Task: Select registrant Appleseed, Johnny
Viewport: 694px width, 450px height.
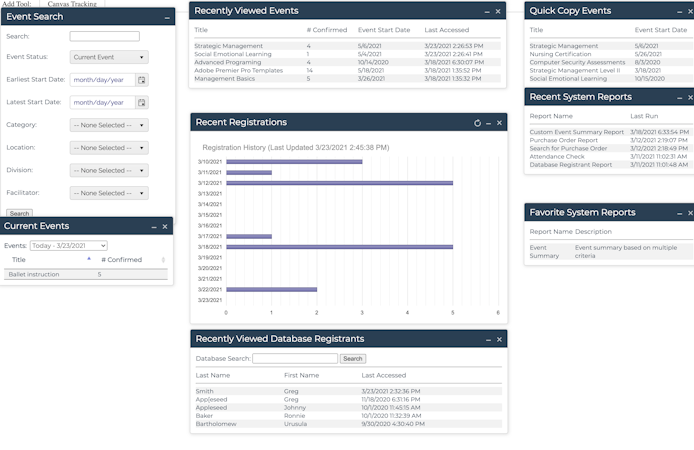Action: tap(349, 408)
